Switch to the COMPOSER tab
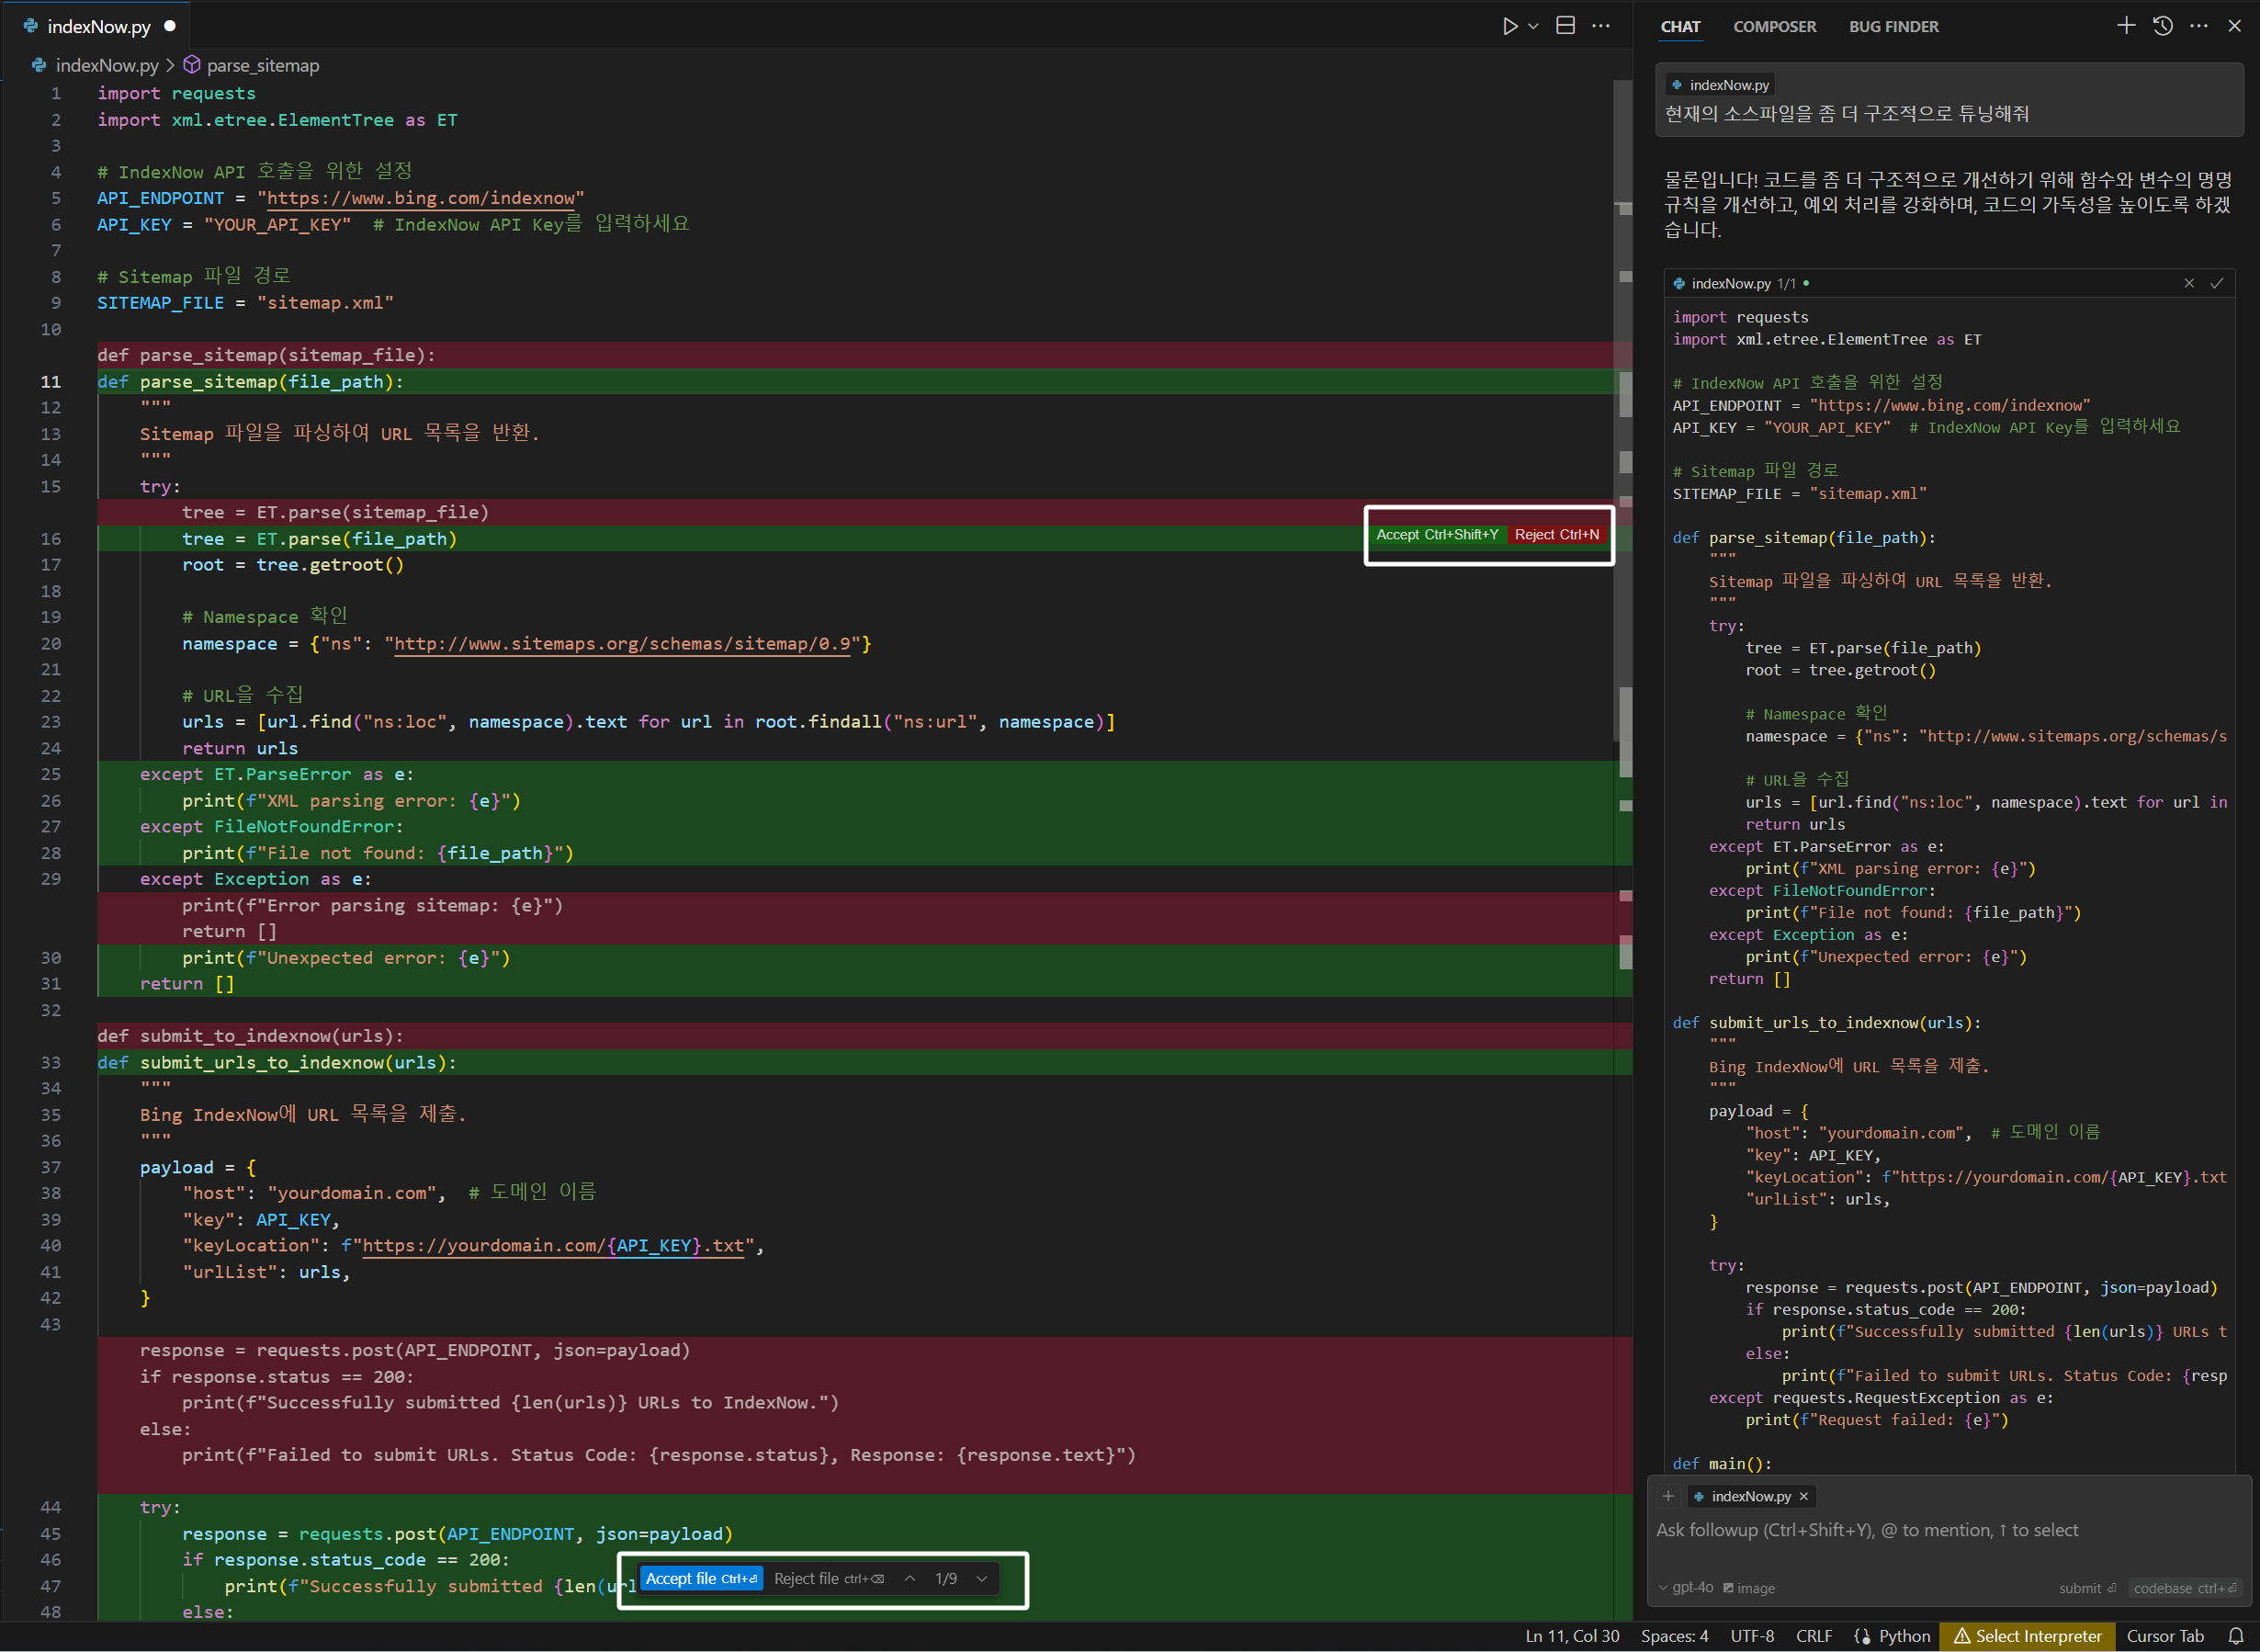The image size is (2260, 1652). [1775, 27]
